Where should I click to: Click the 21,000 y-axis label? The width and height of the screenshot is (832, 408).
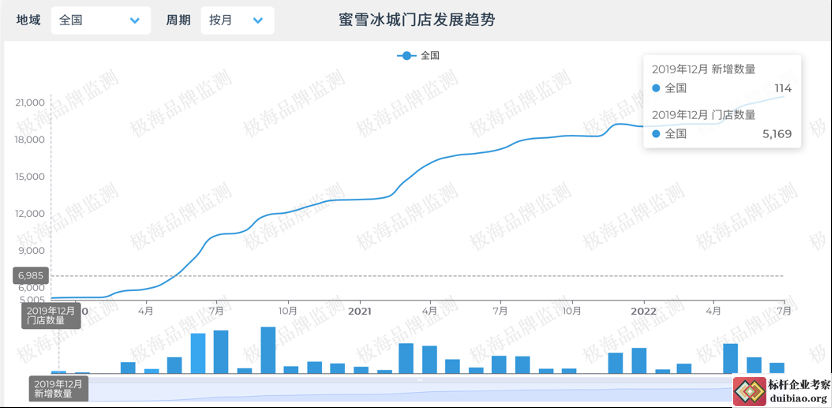coord(29,102)
